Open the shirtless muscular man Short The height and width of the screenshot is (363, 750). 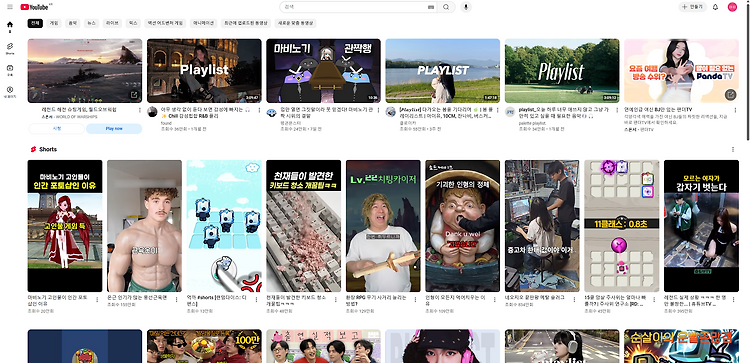point(144,226)
